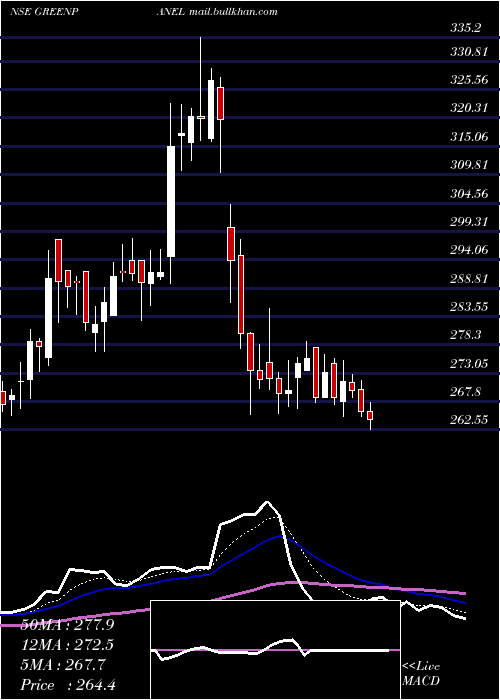This screenshot has width=500, height=700.
Task: Click the 50MA : 277.9 readout
Action: pos(67,625)
